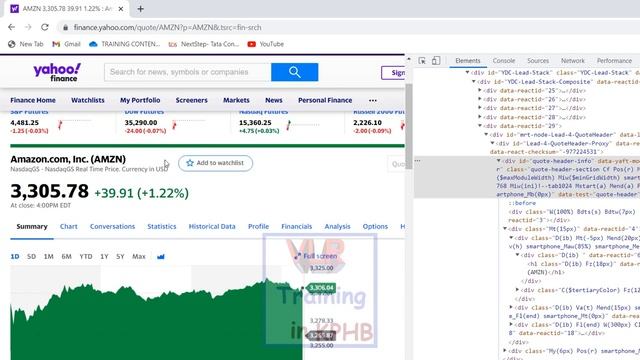The width and height of the screenshot is (640, 360).
Task: Switch to the Chart tab
Action: coord(69,227)
